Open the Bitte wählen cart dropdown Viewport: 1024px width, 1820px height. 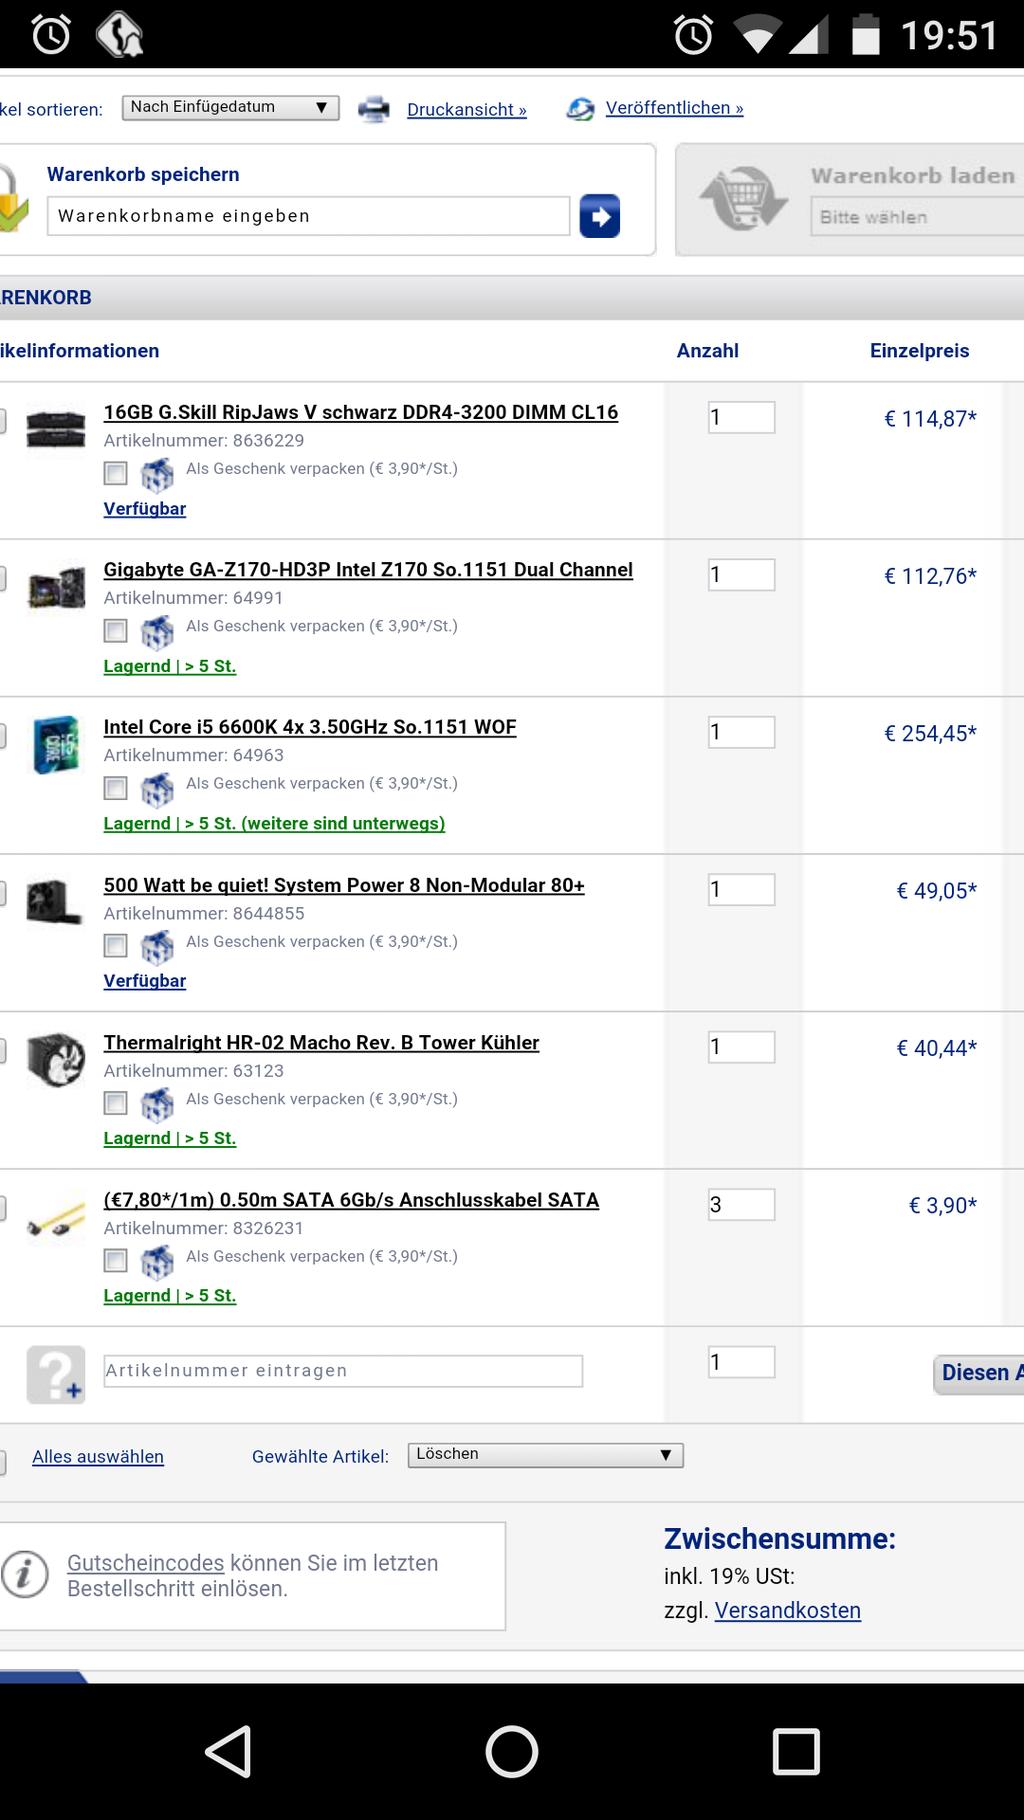click(916, 217)
